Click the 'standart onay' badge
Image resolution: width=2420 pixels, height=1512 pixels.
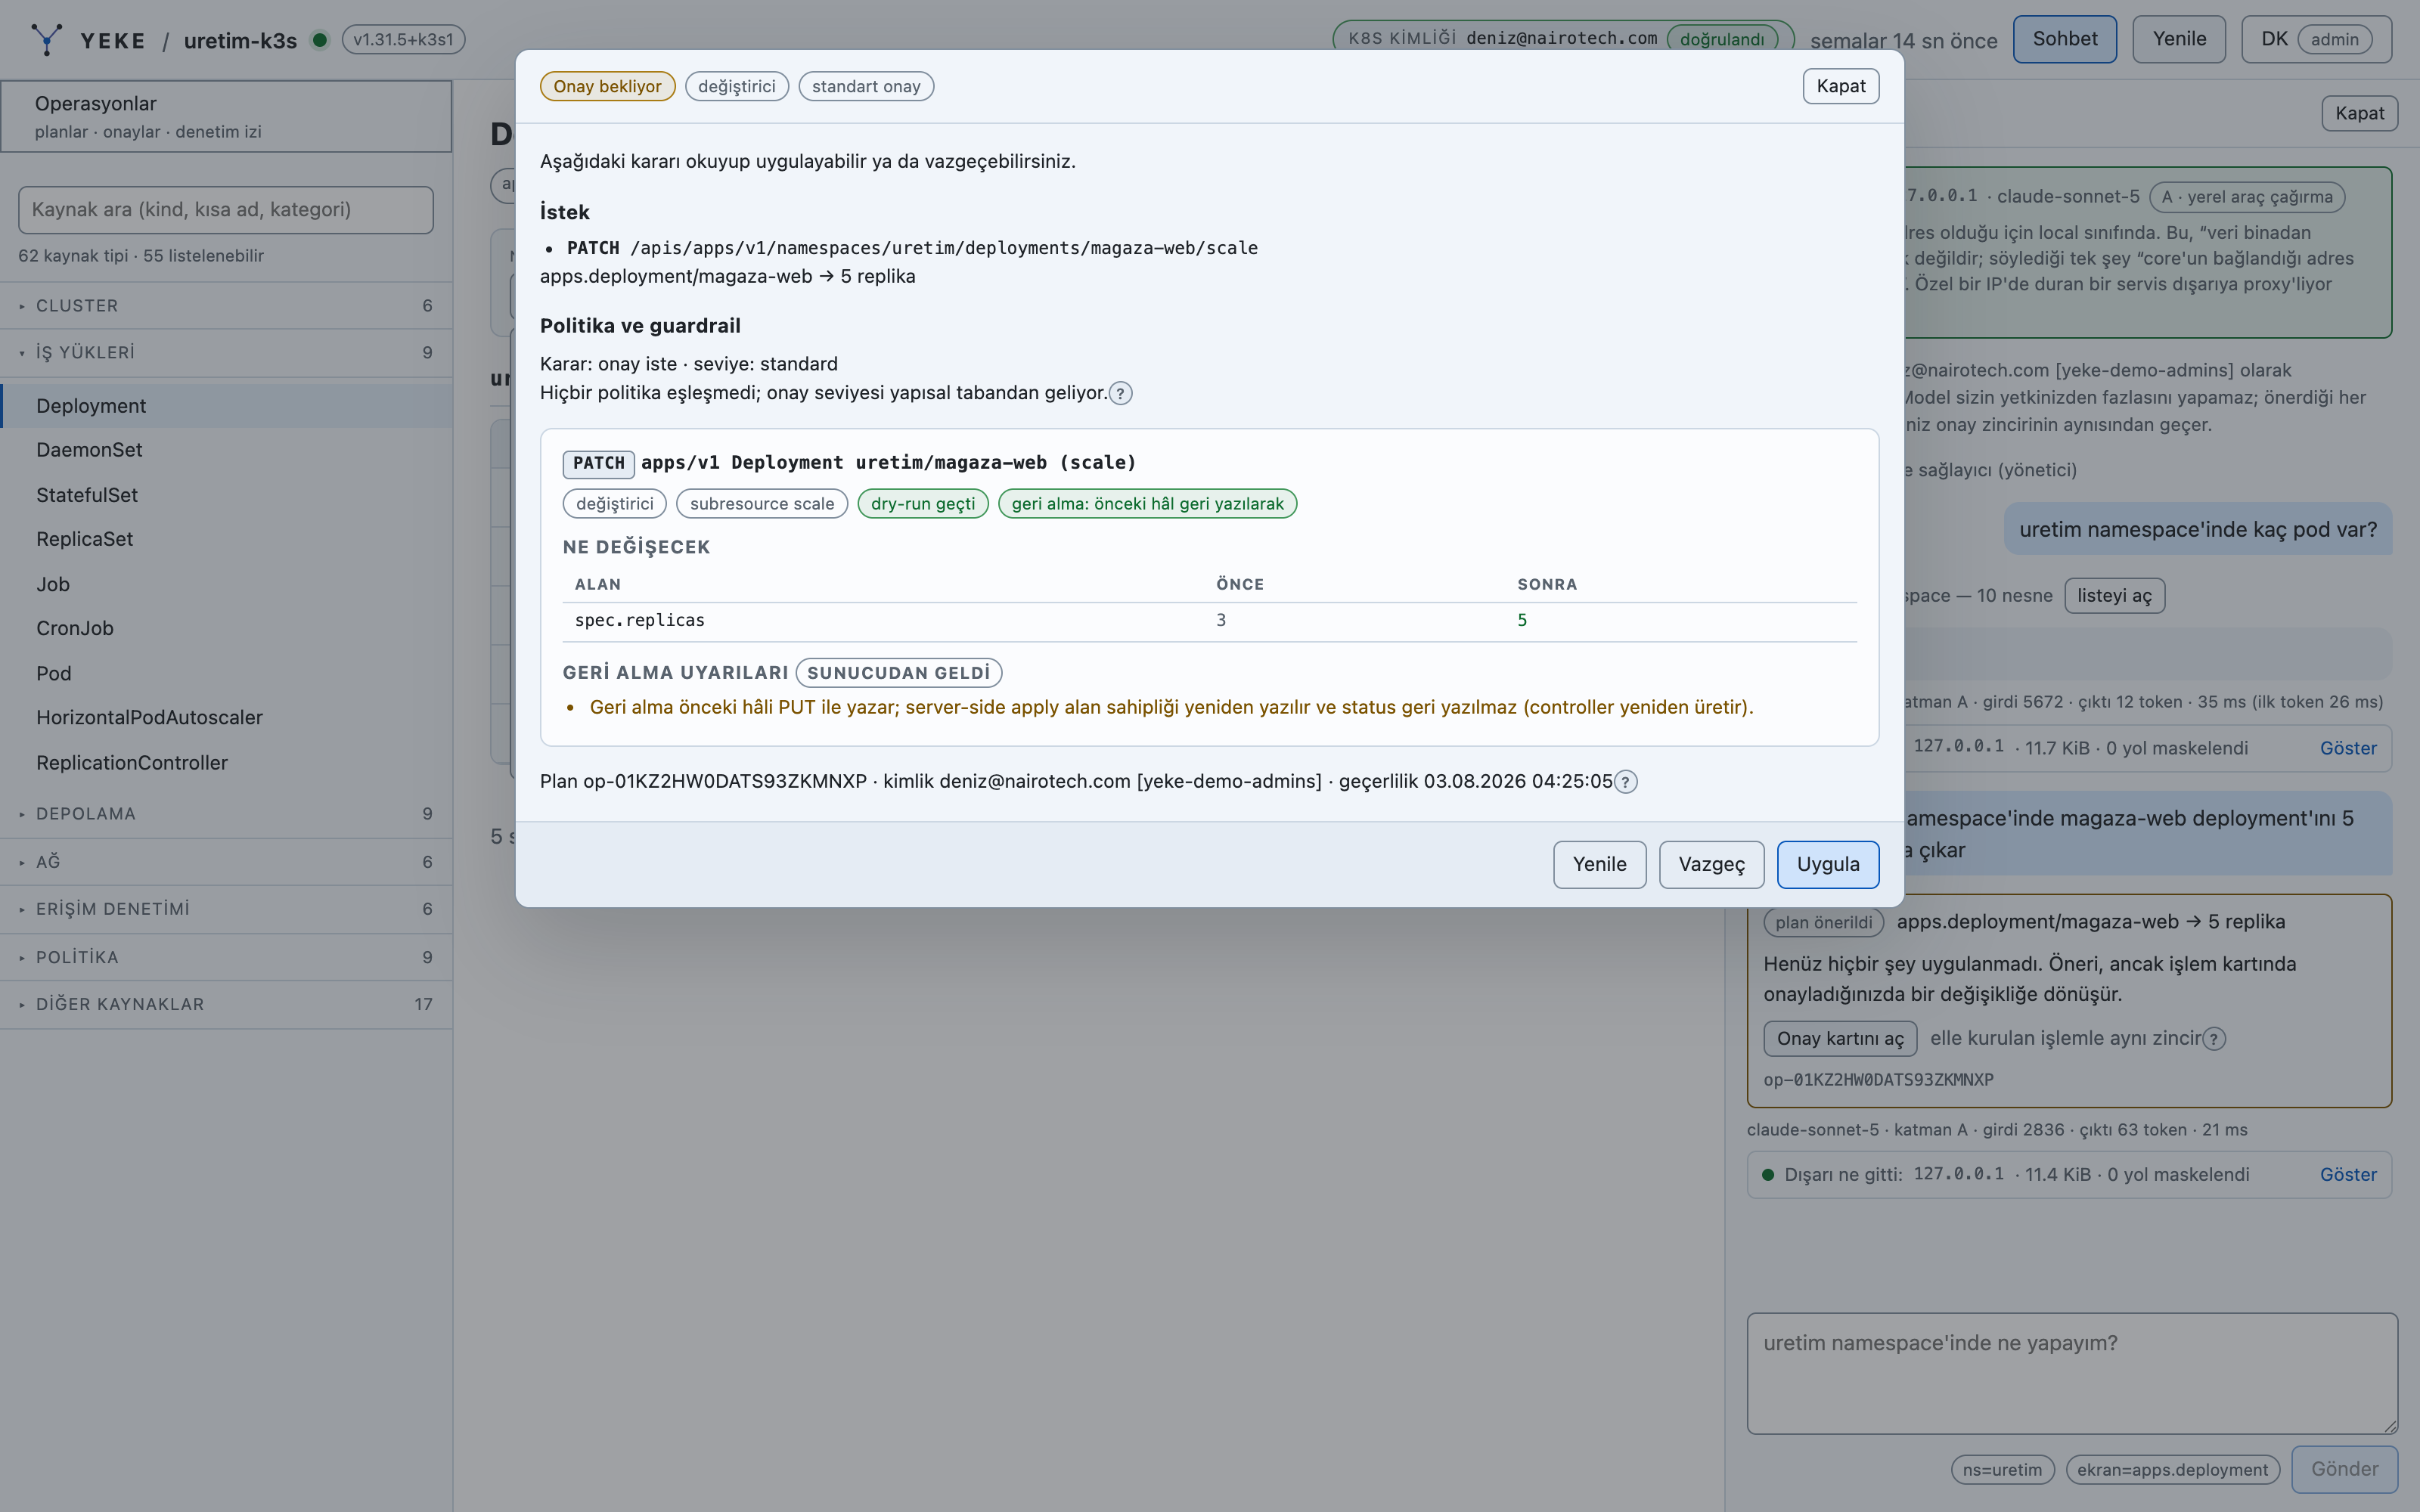[x=866, y=86]
